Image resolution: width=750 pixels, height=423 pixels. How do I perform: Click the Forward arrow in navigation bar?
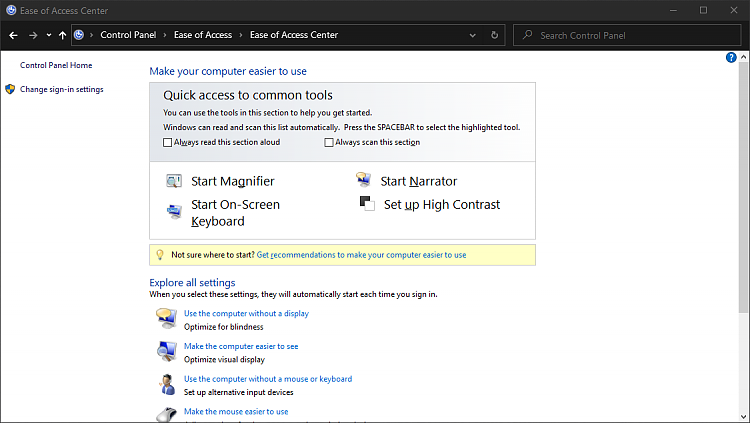coord(33,35)
